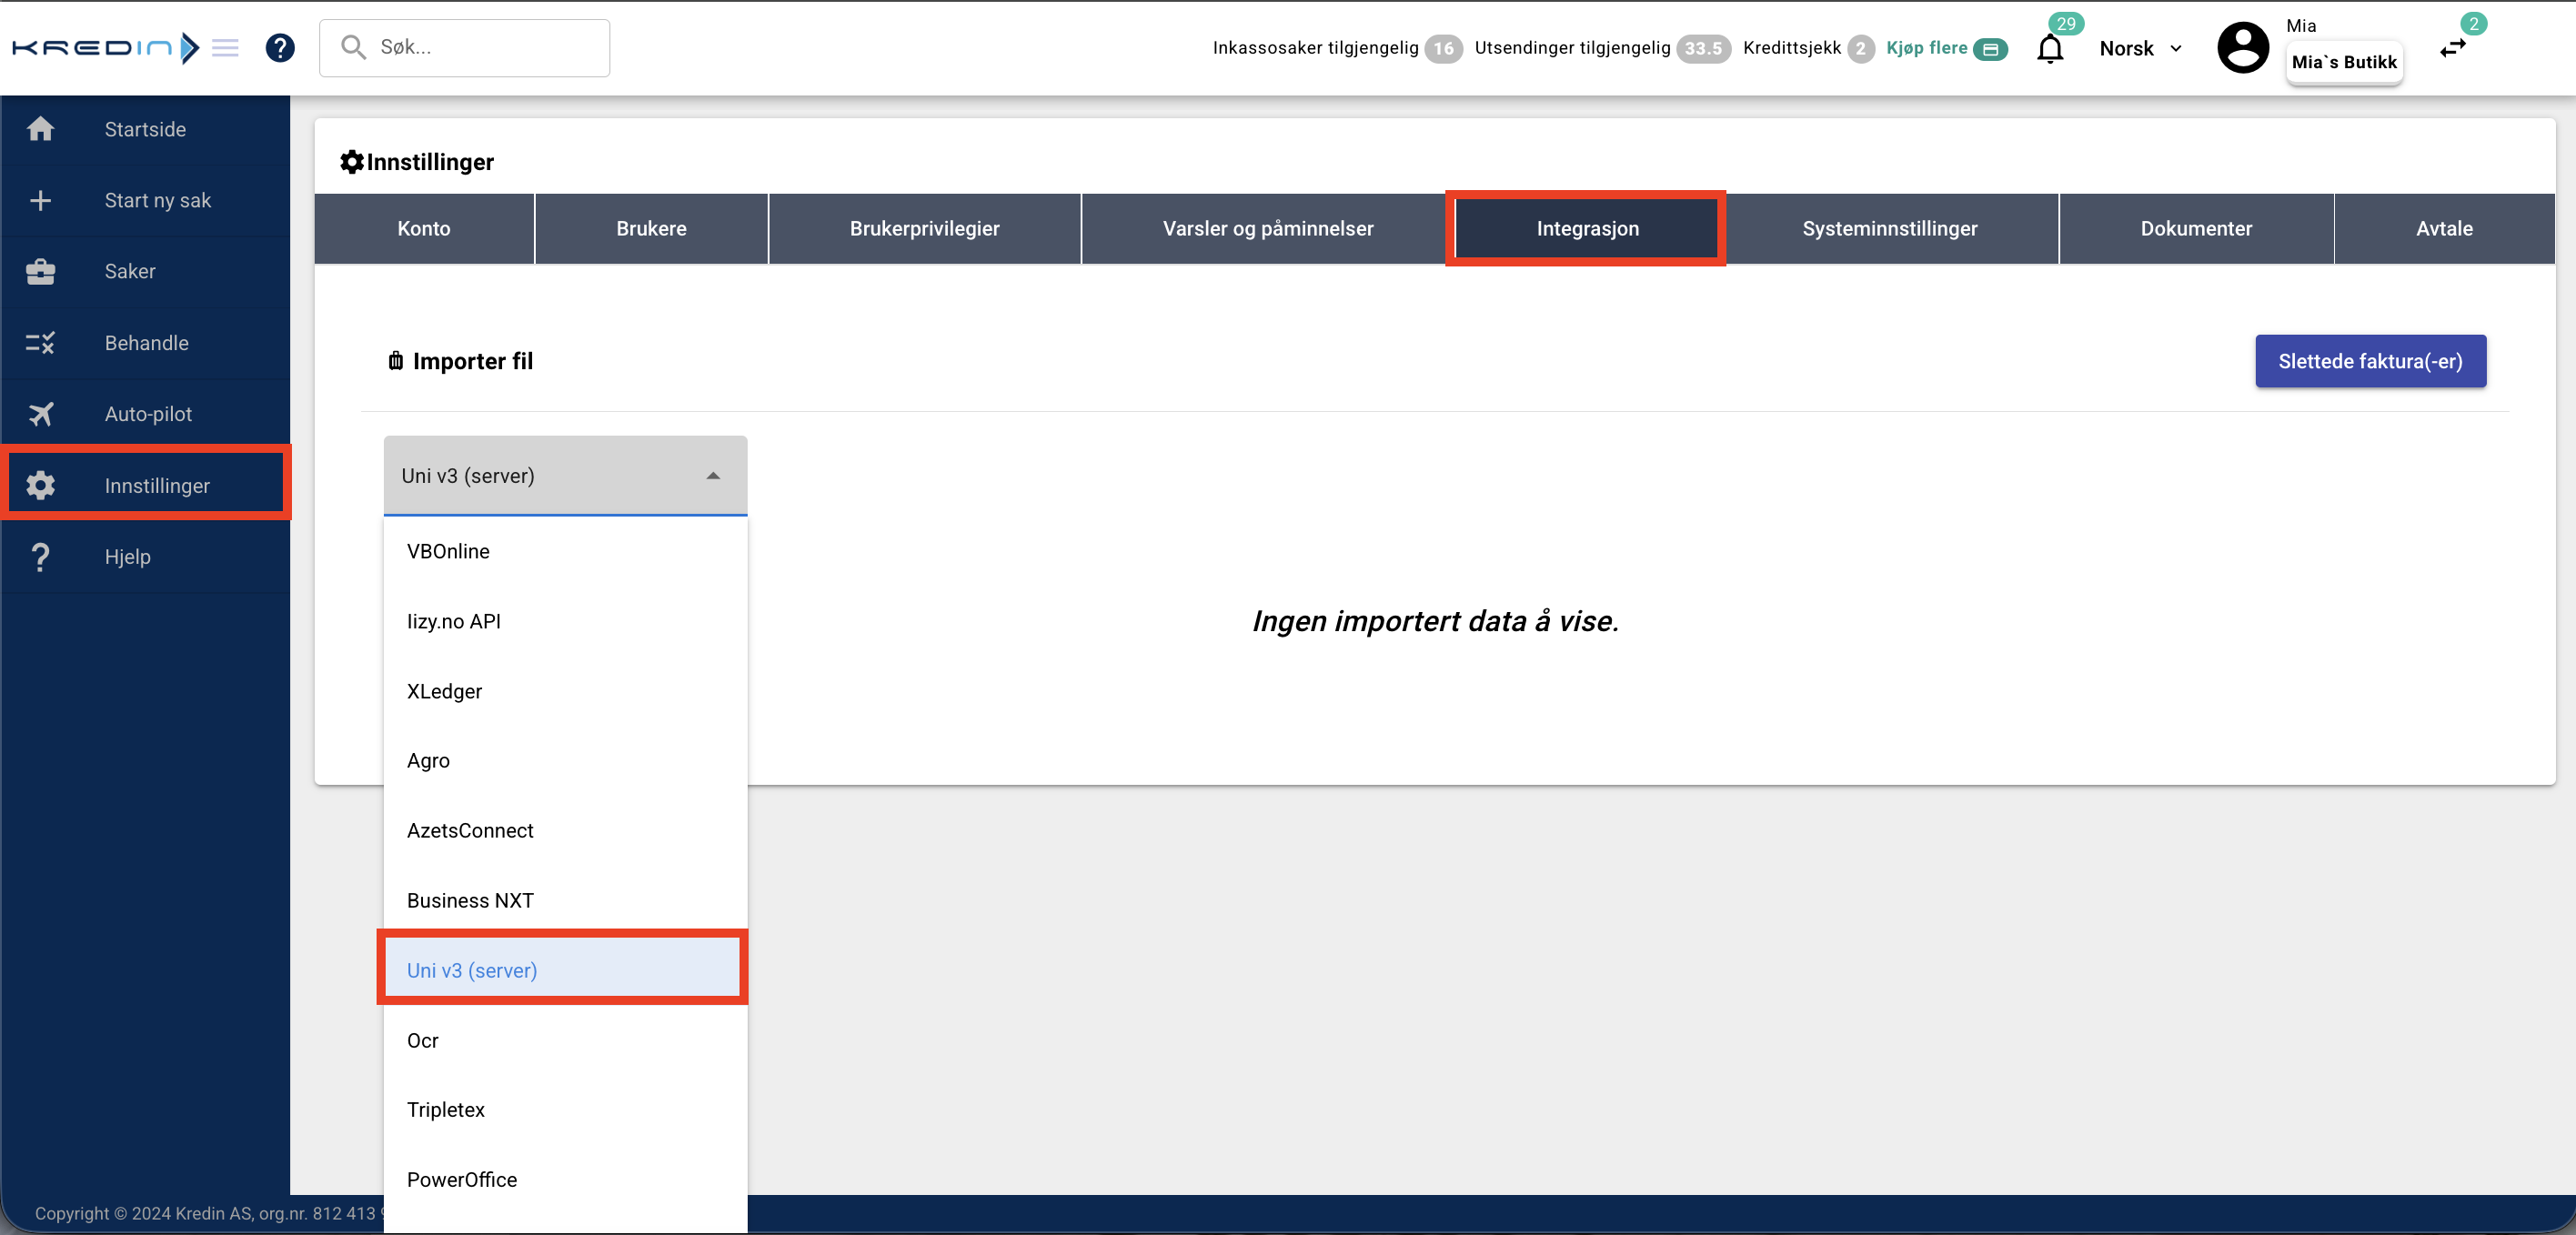Image resolution: width=2576 pixels, height=1235 pixels.
Task: Click the plus icon for Start ny sak
Action: pos(40,200)
